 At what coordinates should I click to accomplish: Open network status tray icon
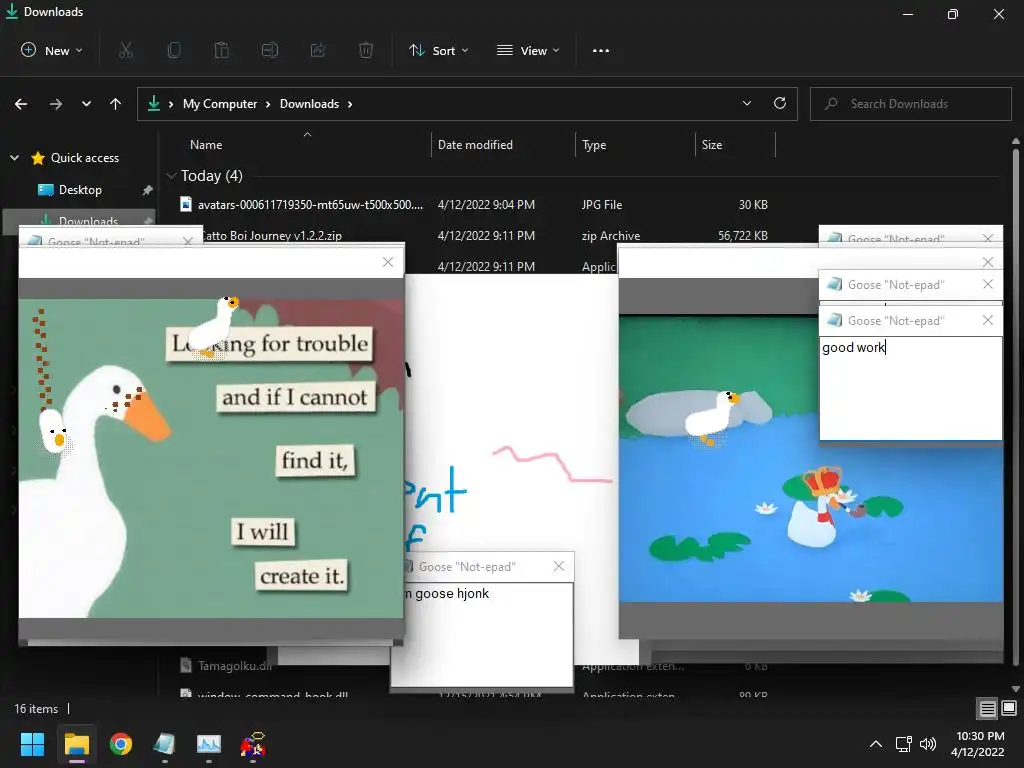point(904,744)
